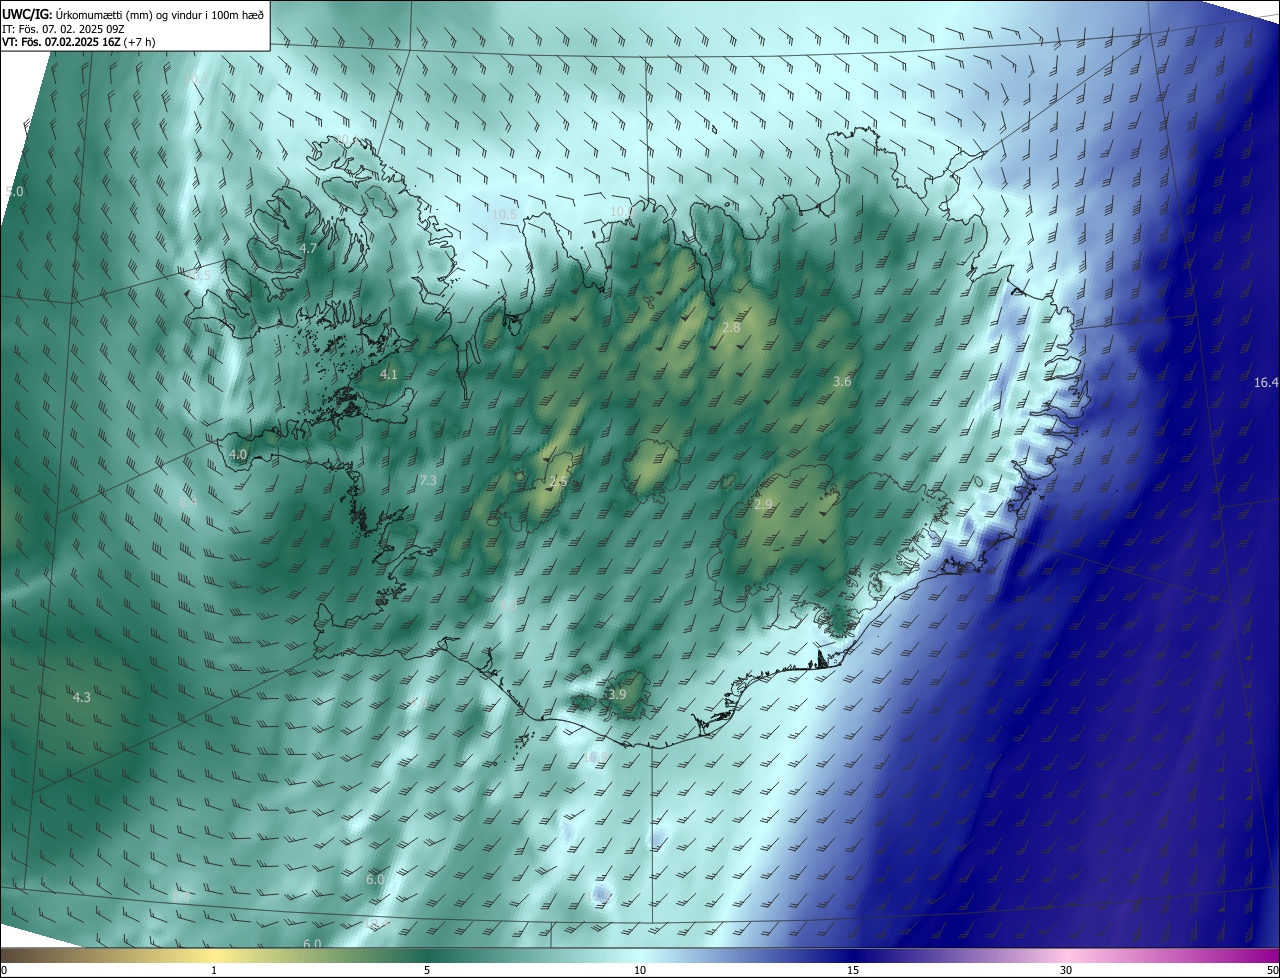1280x978 pixels.
Task: Click the 7.3 value label on the map
Action: (x=428, y=481)
